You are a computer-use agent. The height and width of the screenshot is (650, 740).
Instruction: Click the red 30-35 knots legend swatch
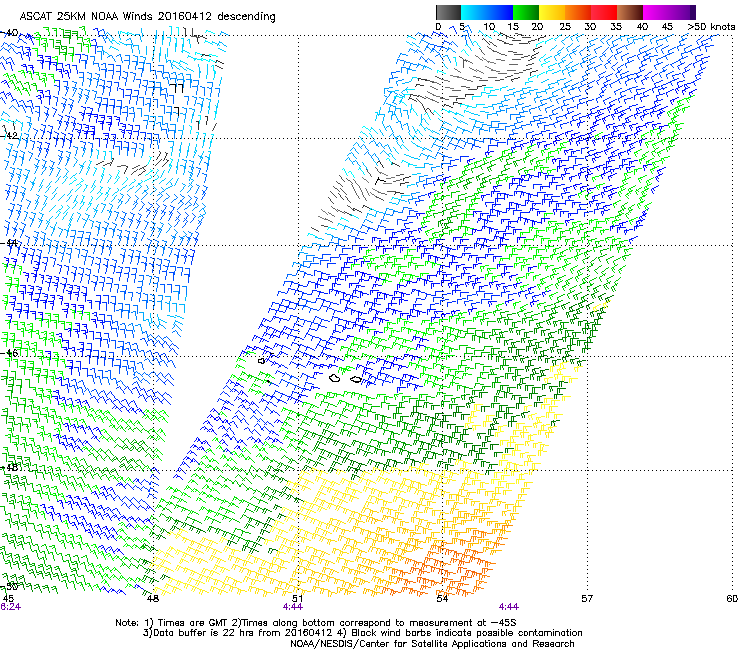tap(604, 12)
